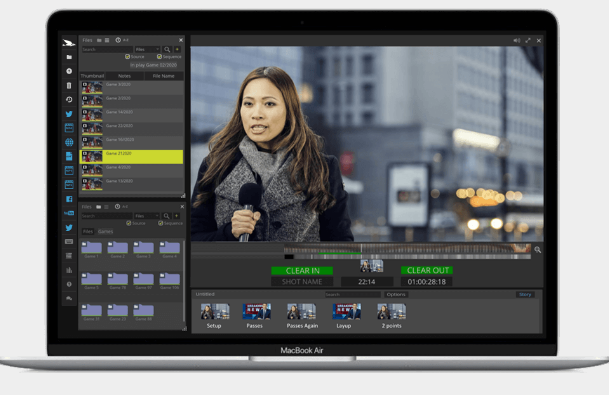This screenshot has width=609, height=395.
Task: Click the CLEAR IN button
Action: [302, 271]
